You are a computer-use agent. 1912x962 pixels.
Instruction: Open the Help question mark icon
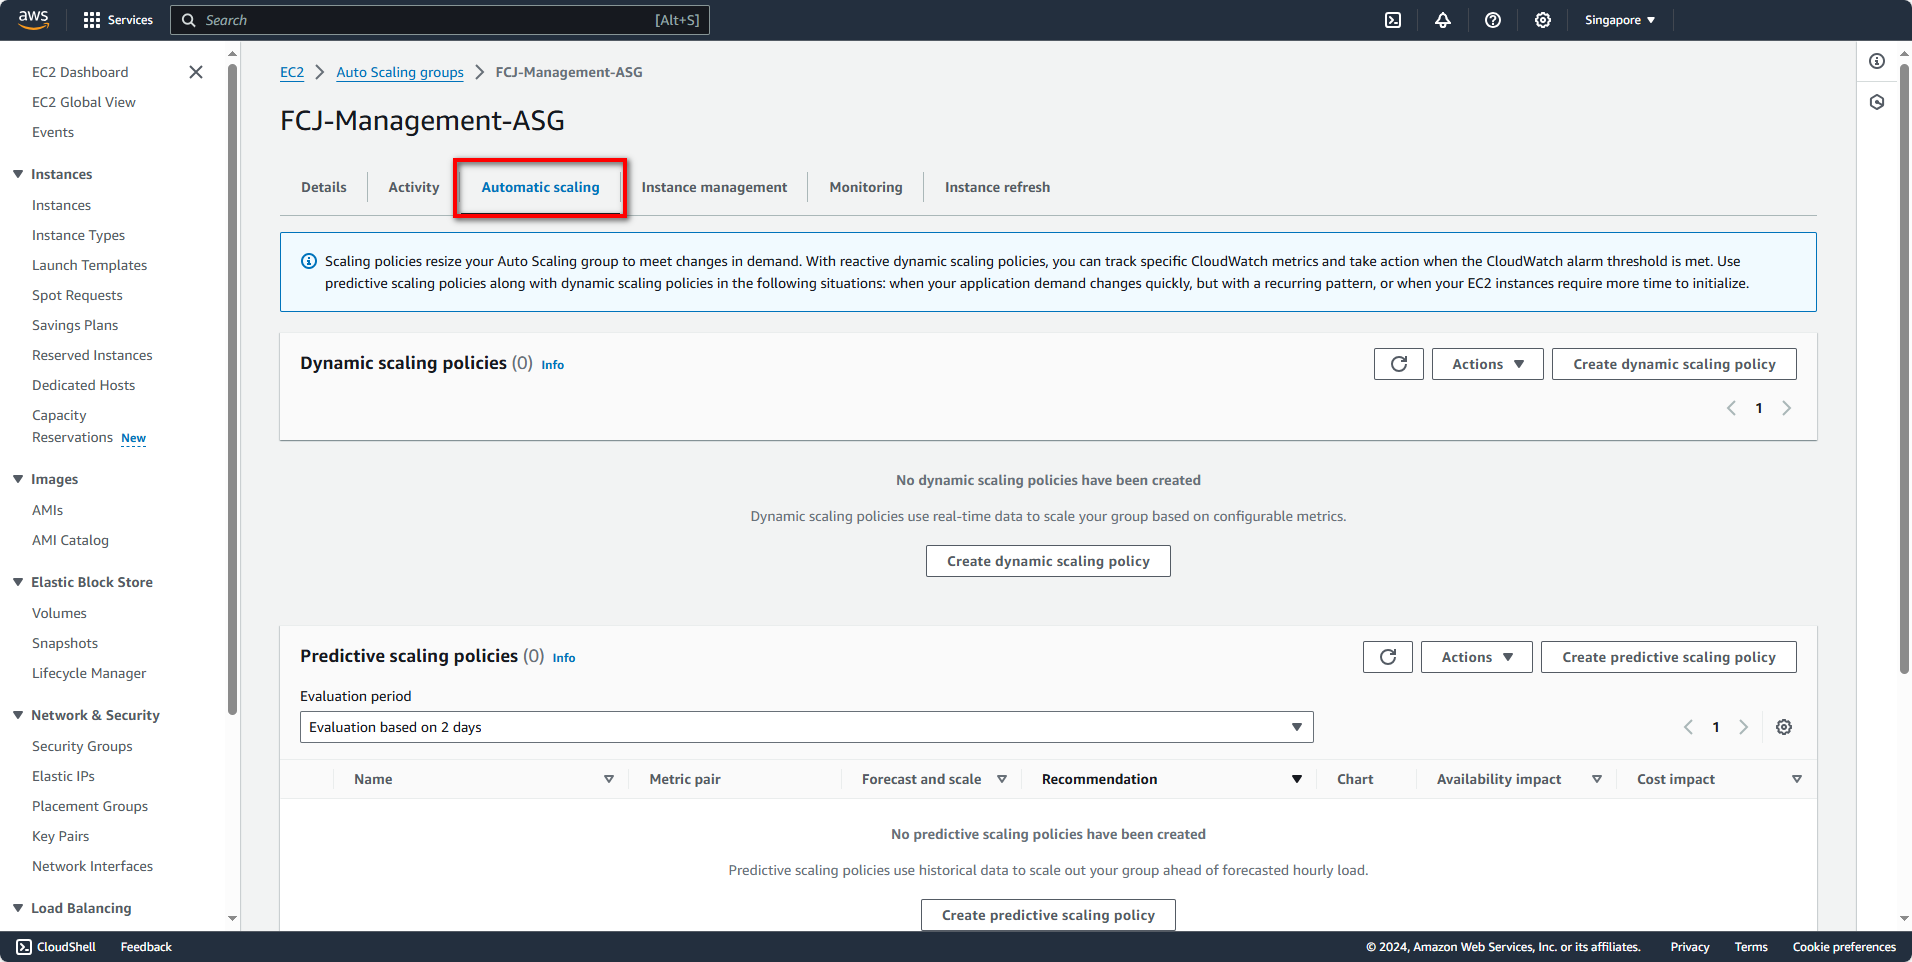click(1493, 20)
